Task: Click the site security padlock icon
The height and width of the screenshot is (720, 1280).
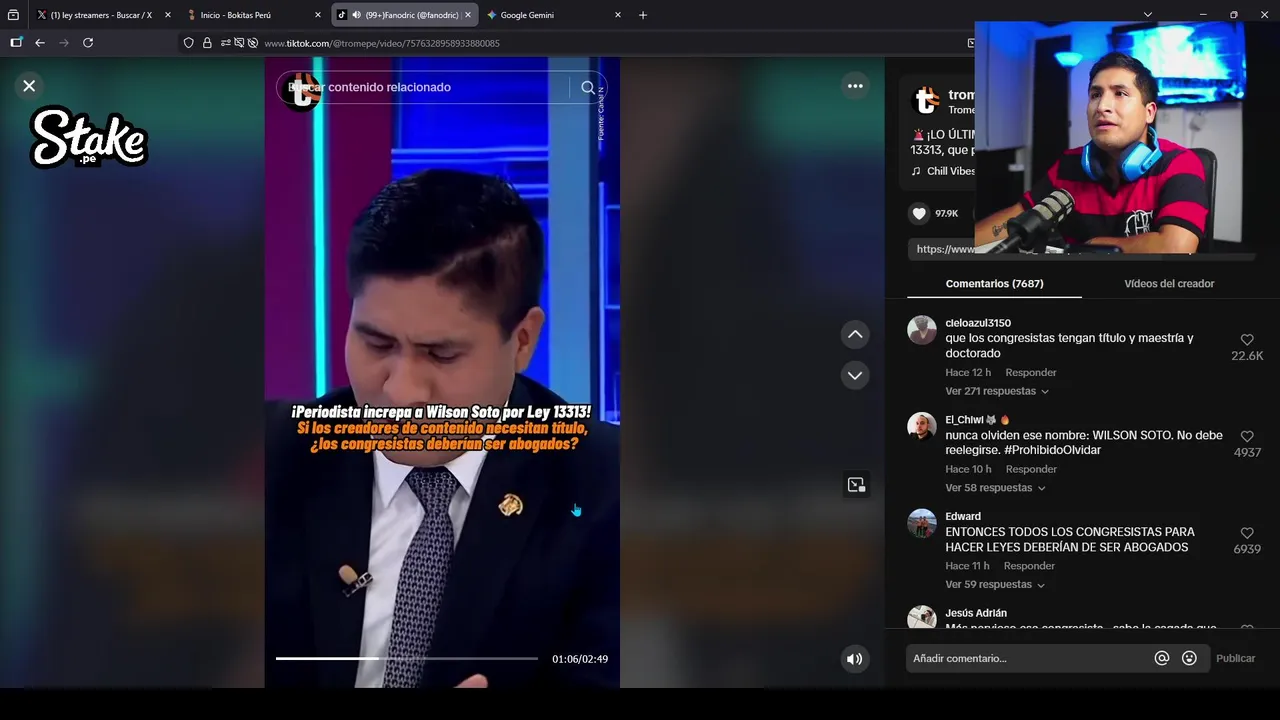Action: (207, 43)
